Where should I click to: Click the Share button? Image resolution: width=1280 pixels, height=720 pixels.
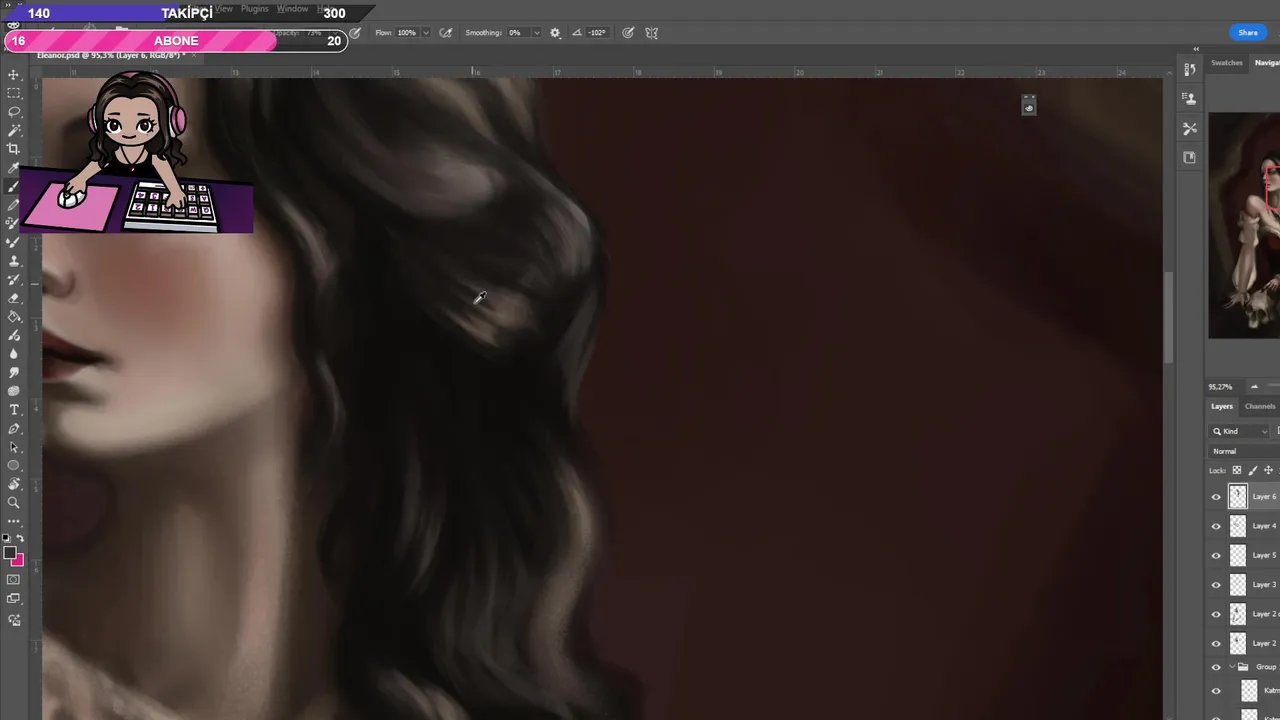click(1248, 33)
